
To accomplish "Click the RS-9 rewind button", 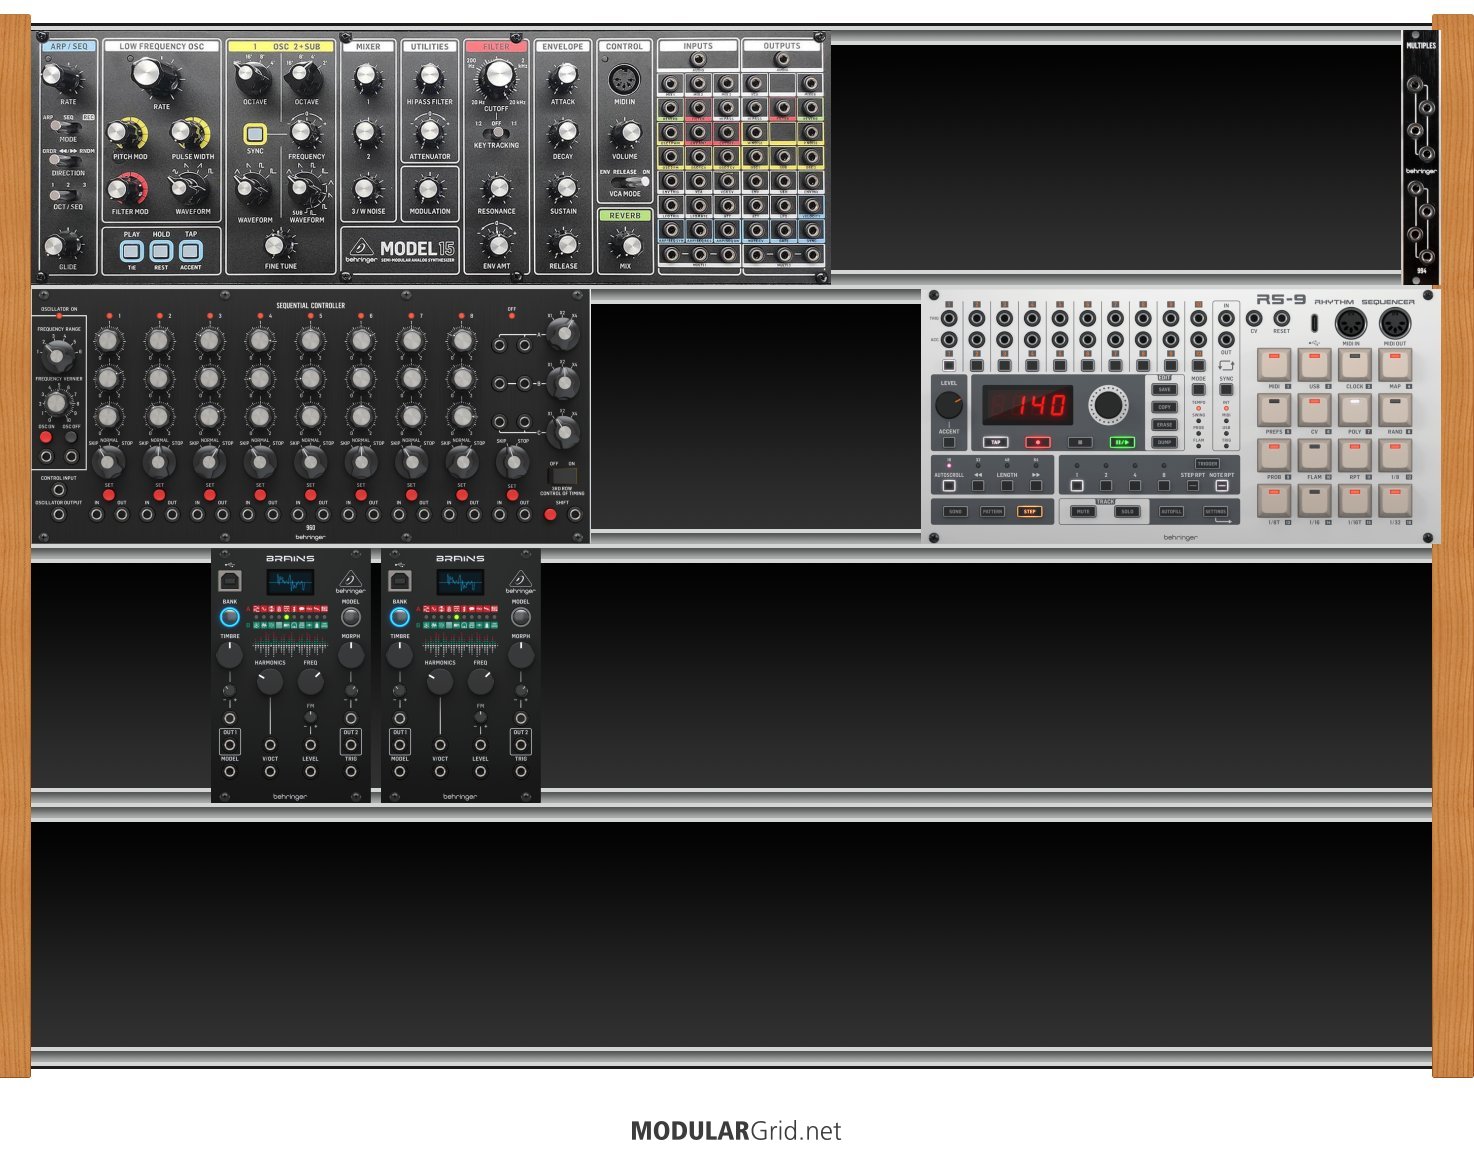I will 978,486.
